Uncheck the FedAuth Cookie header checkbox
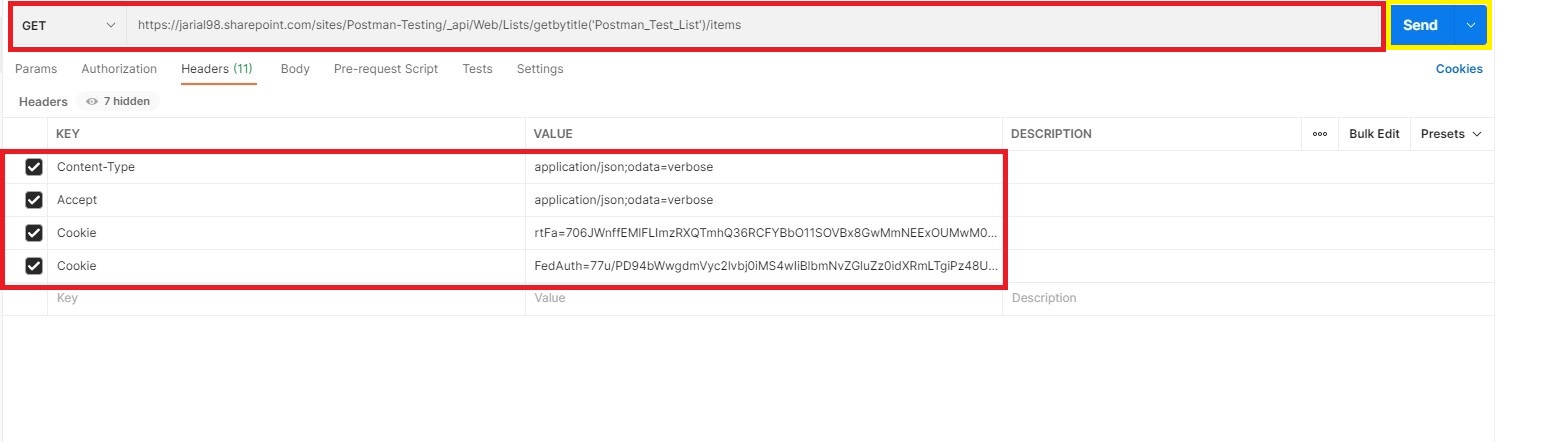Viewport: 1543px width, 442px height. point(34,266)
